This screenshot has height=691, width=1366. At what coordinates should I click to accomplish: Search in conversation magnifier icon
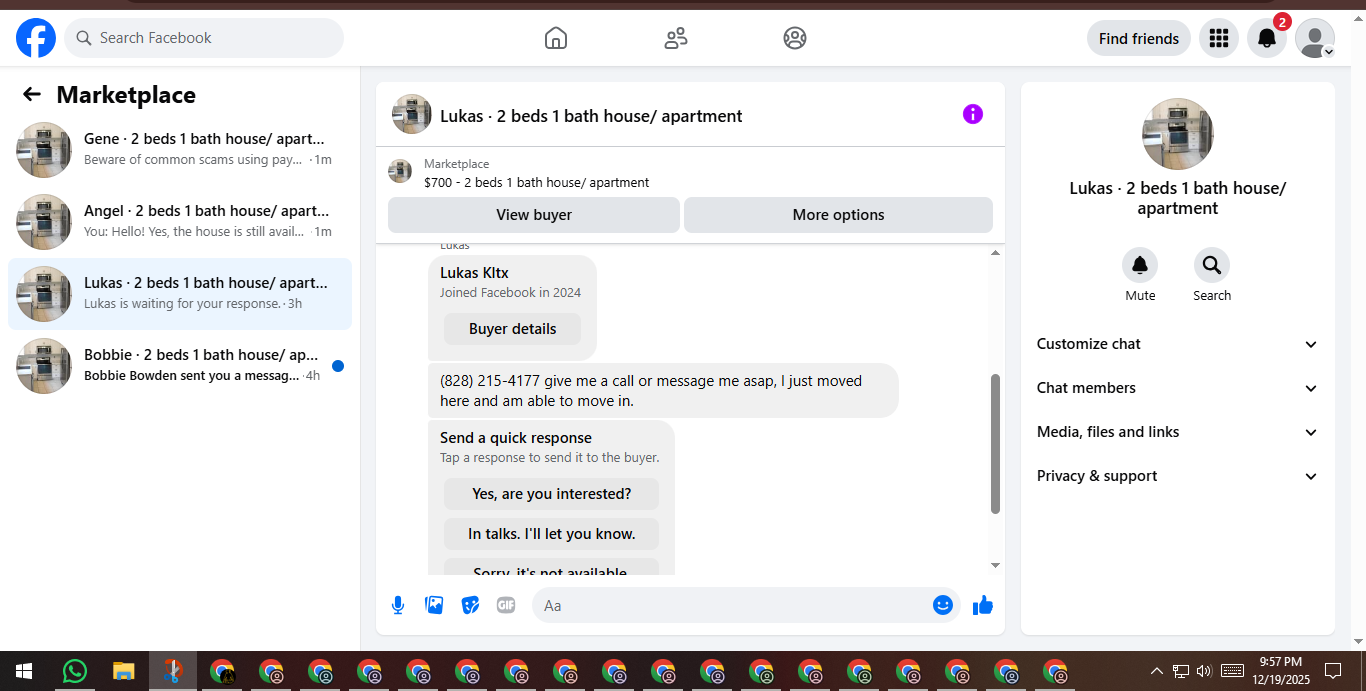(x=1212, y=265)
